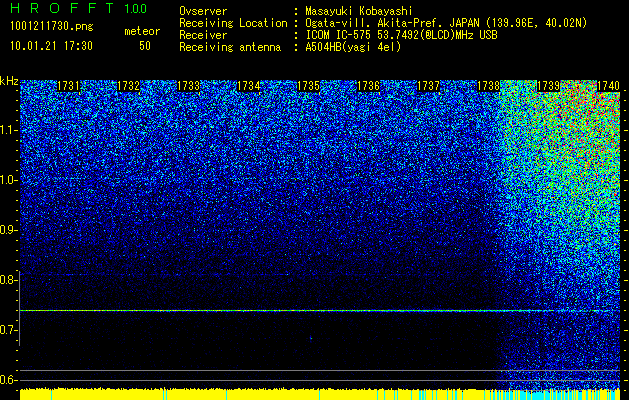Click the HROFFT 1.0.0 title text
This screenshot has height=400, width=629.
coord(79,8)
